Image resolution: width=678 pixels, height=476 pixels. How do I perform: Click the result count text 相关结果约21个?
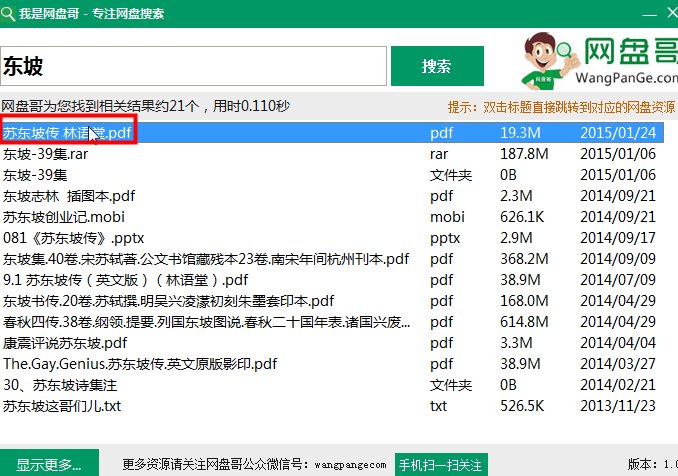coord(149,106)
